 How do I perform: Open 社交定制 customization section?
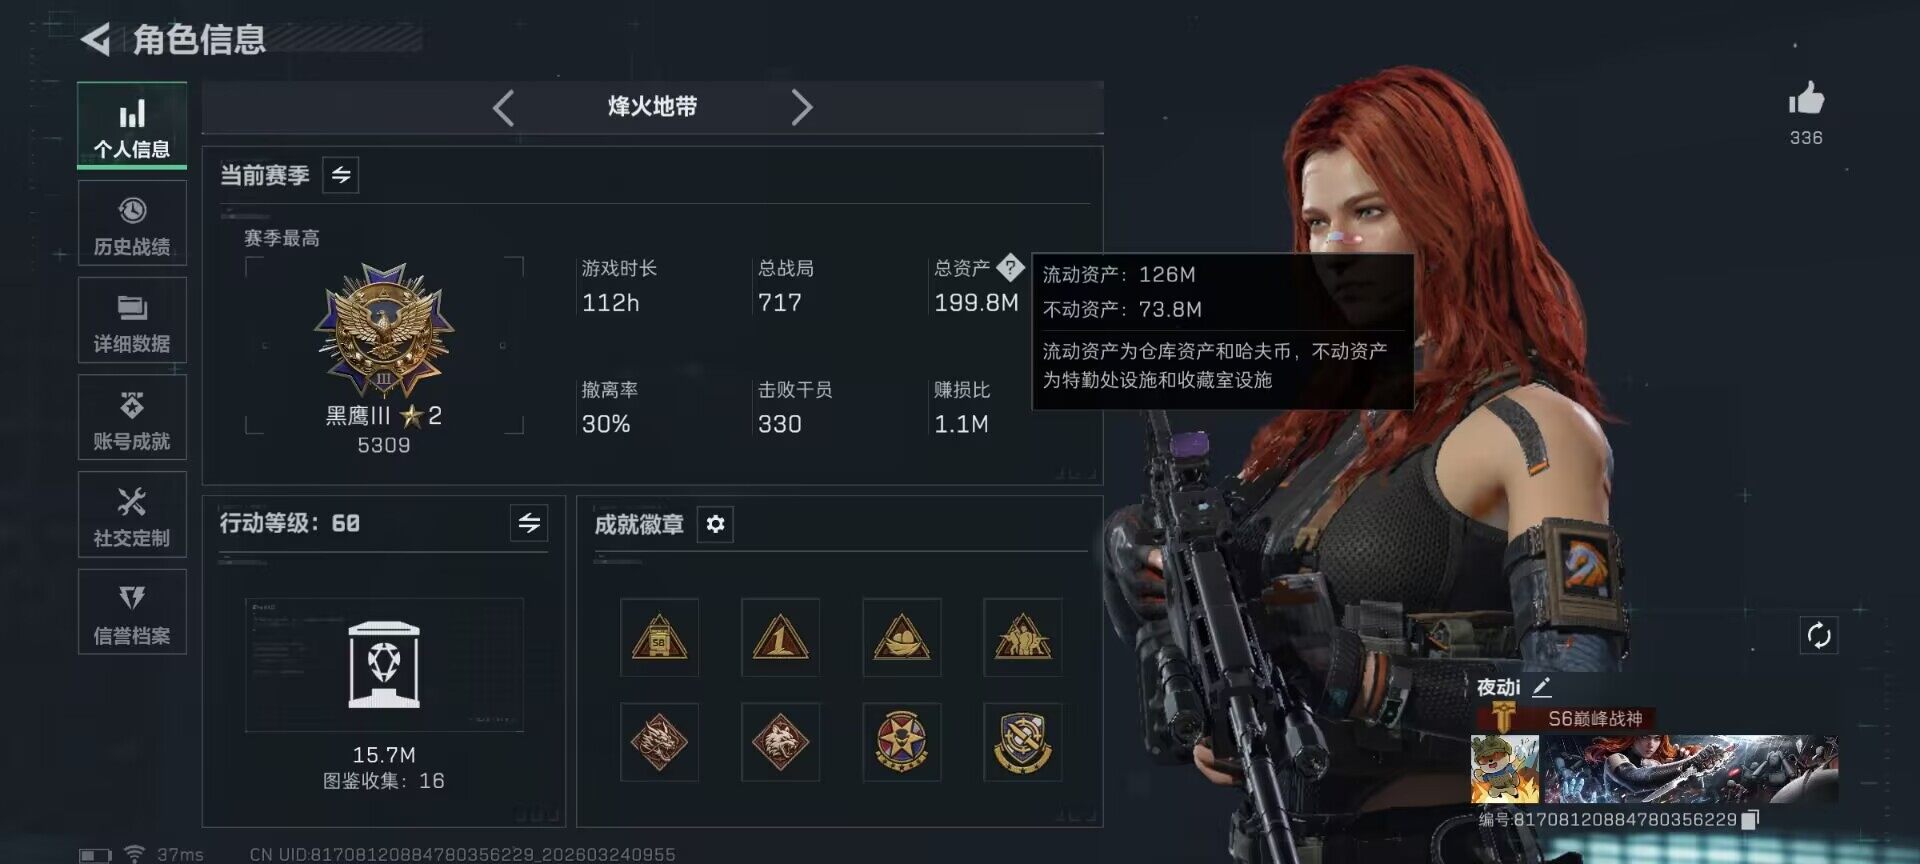pos(132,515)
